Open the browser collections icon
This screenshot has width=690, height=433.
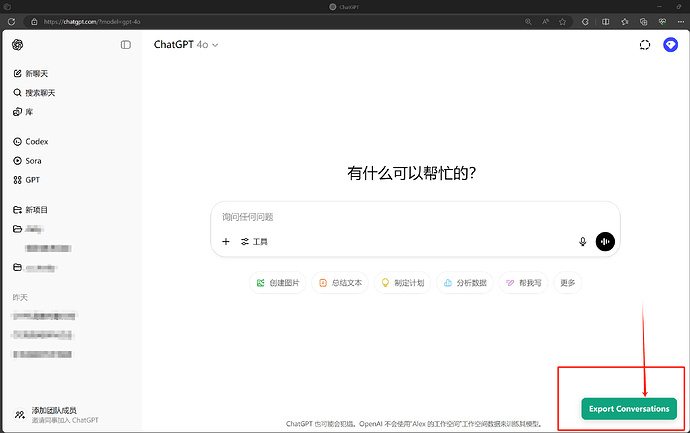[x=643, y=22]
